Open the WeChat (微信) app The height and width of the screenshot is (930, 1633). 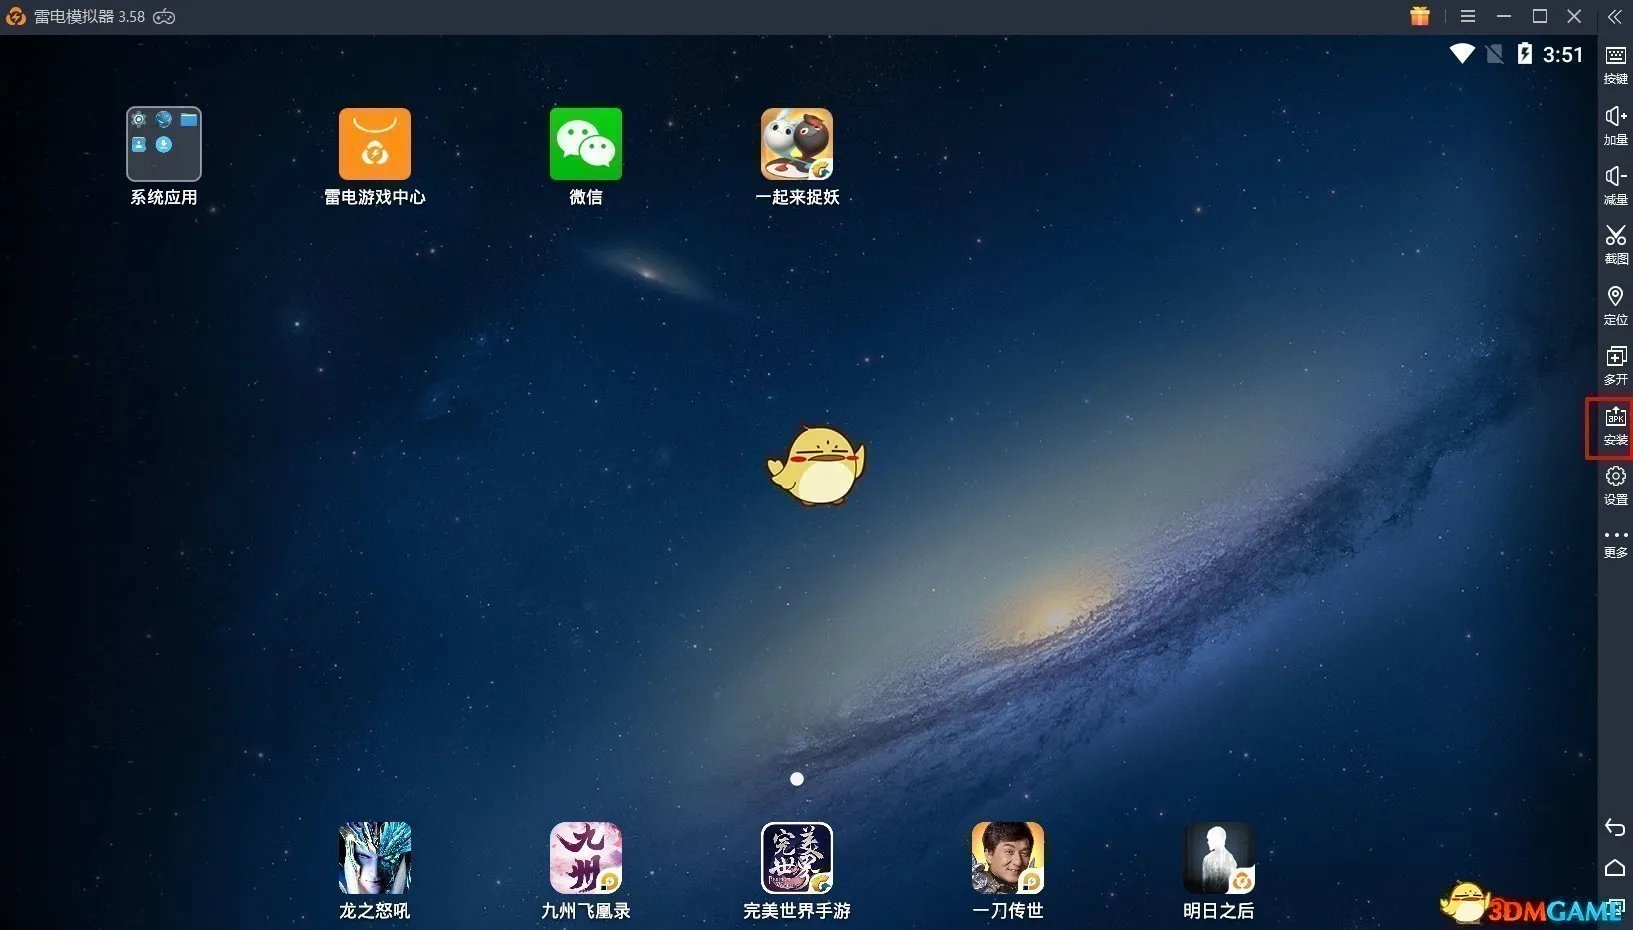(586, 145)
